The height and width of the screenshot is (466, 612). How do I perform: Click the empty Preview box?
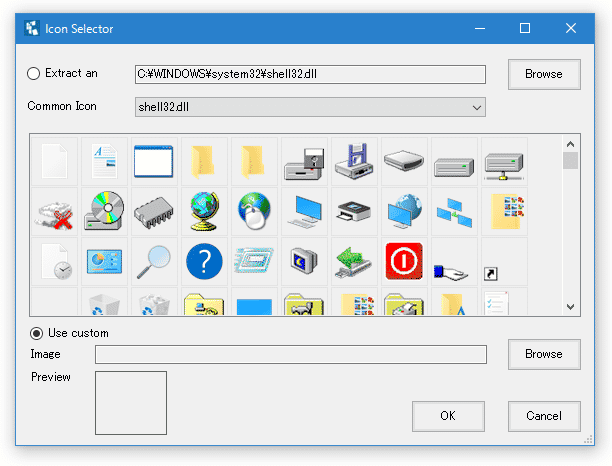(x=131, y=403)
